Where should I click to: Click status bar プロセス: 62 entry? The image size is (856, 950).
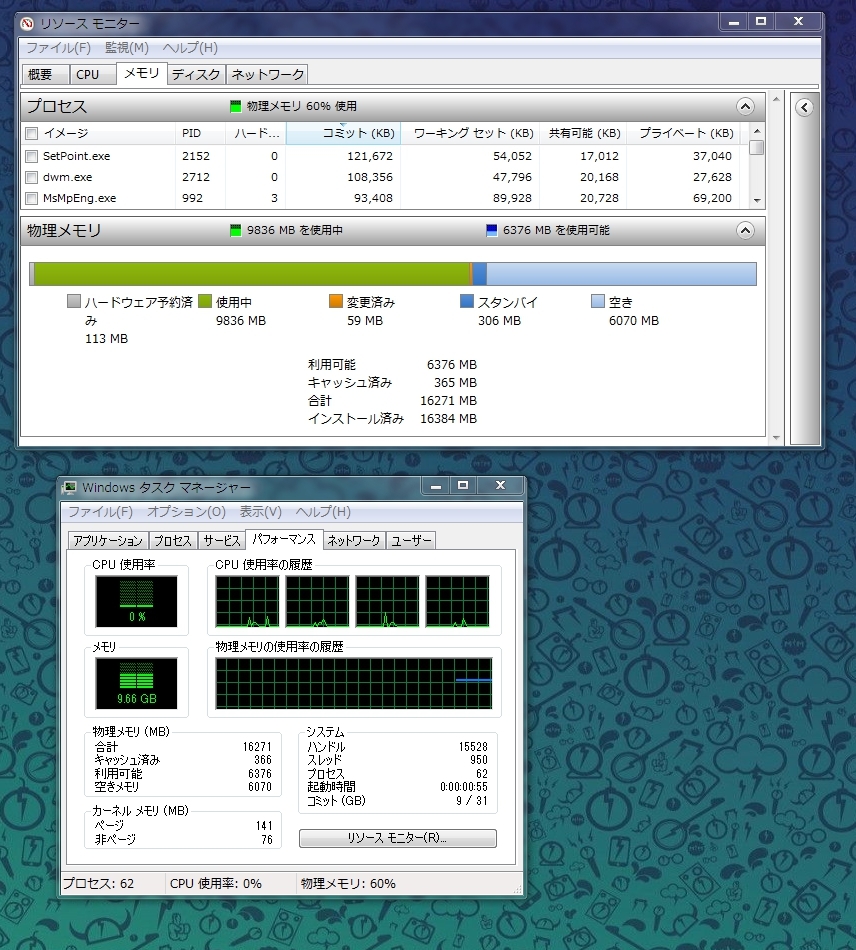pyautogui.click(x=99, y=883)
